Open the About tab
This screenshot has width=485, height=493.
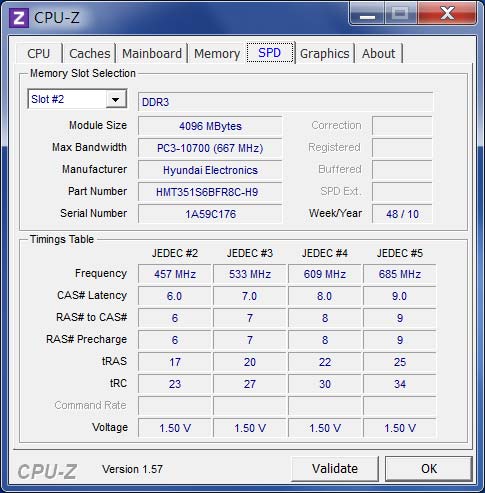(379, 53)
